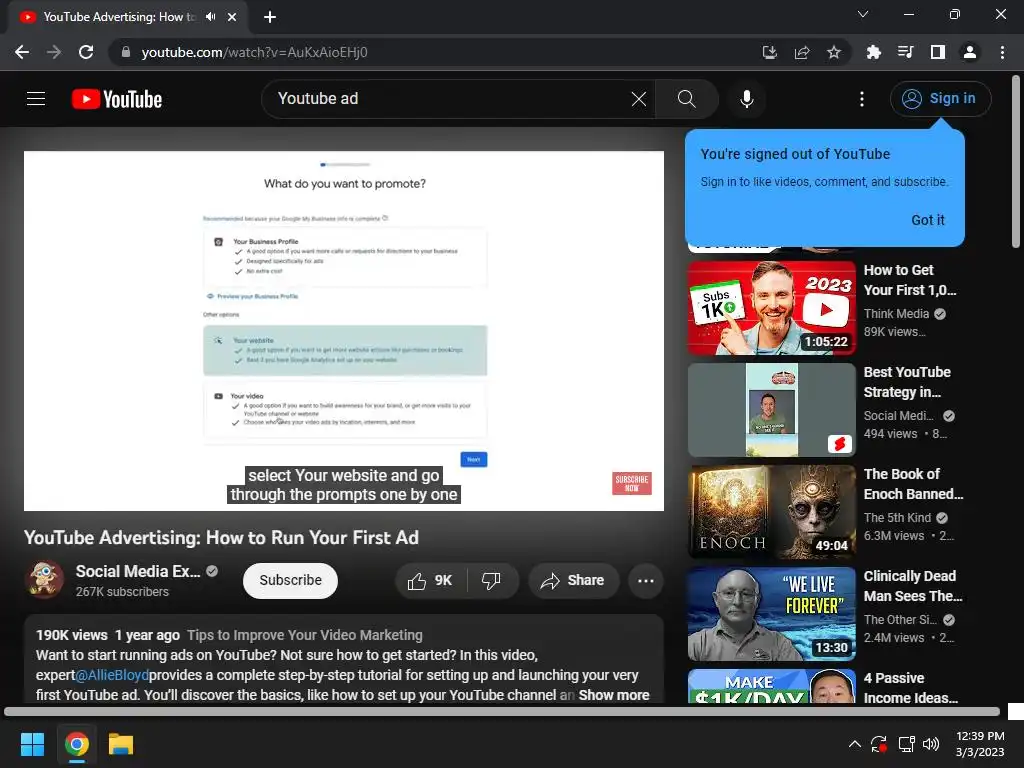Click the magnifier search button
Viewport: 1024px width, 768px height.
click(686, 99)
